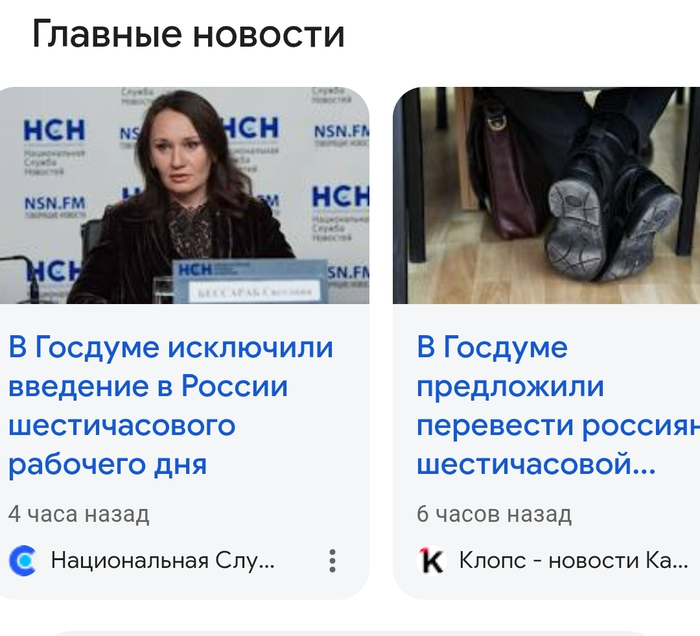Open the headline starting 'В Госдуме предложили'
The width and height of the screenshot is (700, 636).
click(558, 405)
